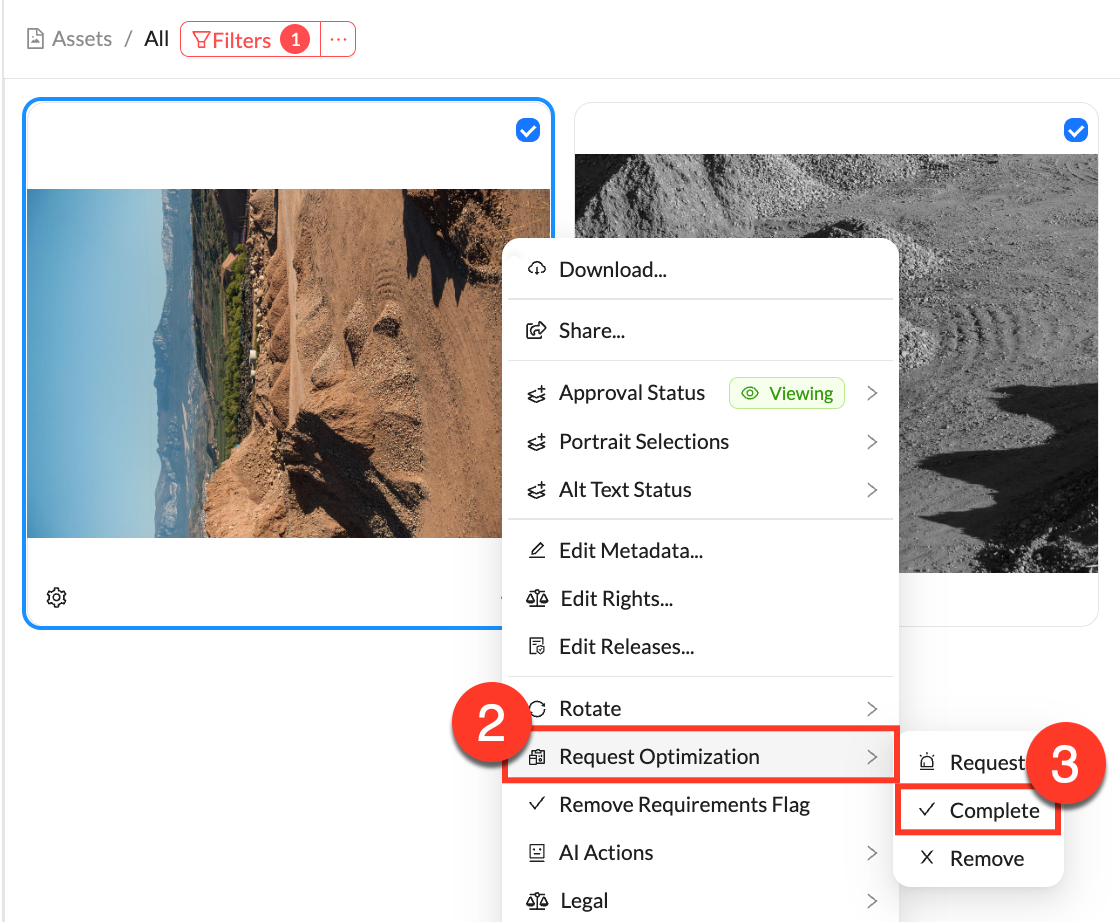
Task: Click the Download cloud icon
Action: pyautogui.click(x=537, y=269)
